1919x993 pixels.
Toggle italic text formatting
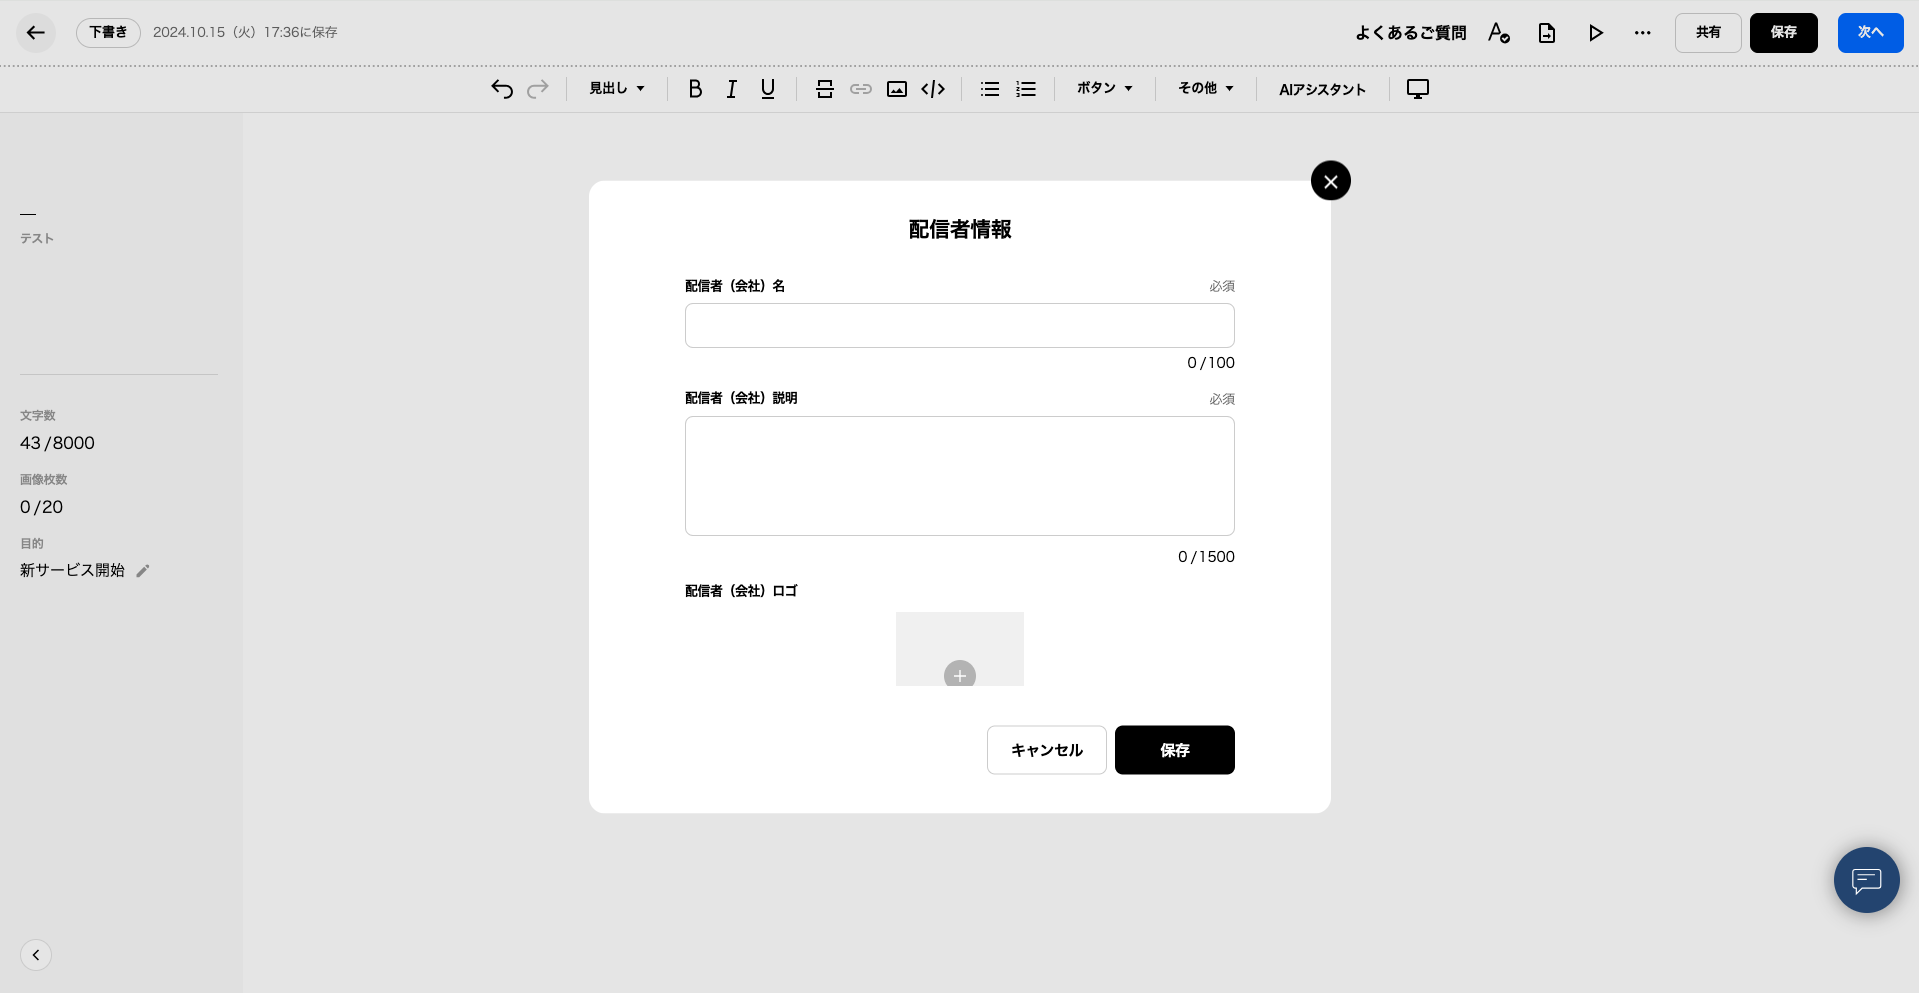pyautogui.click(x=731, y=89)
